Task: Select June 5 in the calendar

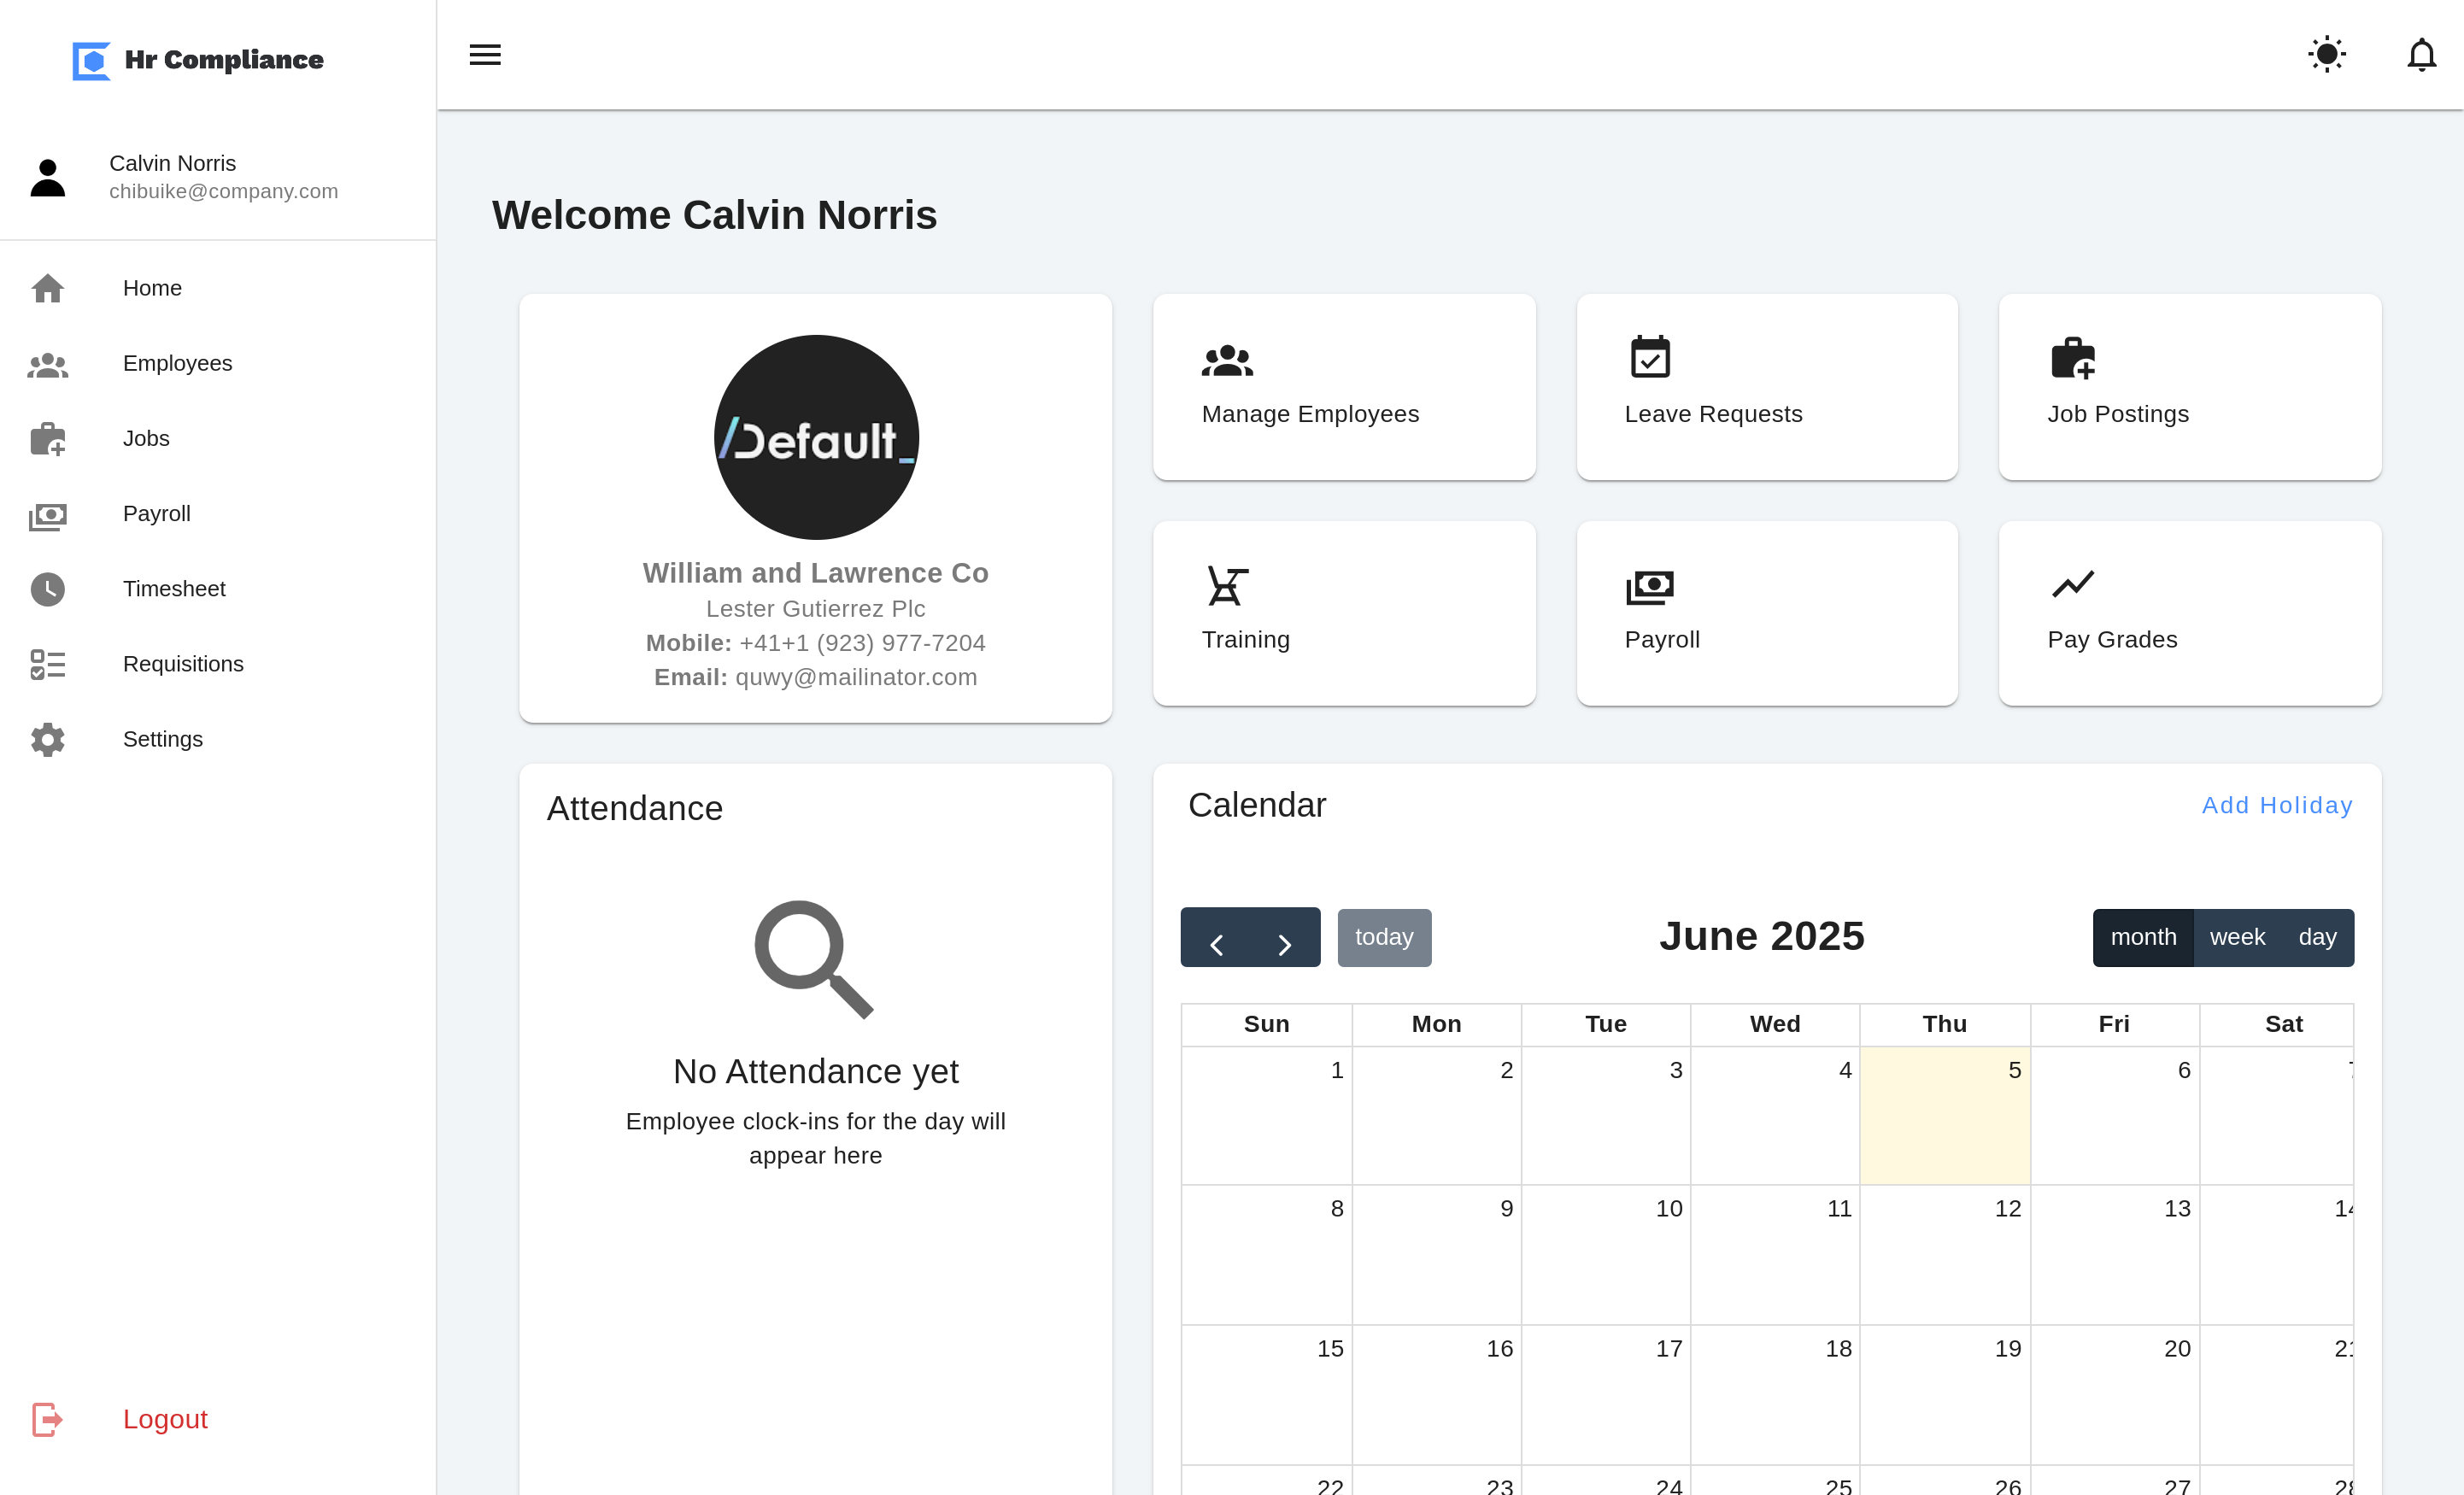Action: coord(1945,1116)
